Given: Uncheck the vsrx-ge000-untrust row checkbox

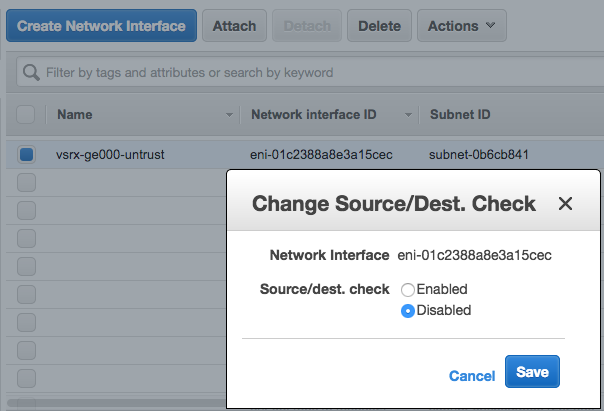Looking at the screenshot, I should [x=26, y=154].
